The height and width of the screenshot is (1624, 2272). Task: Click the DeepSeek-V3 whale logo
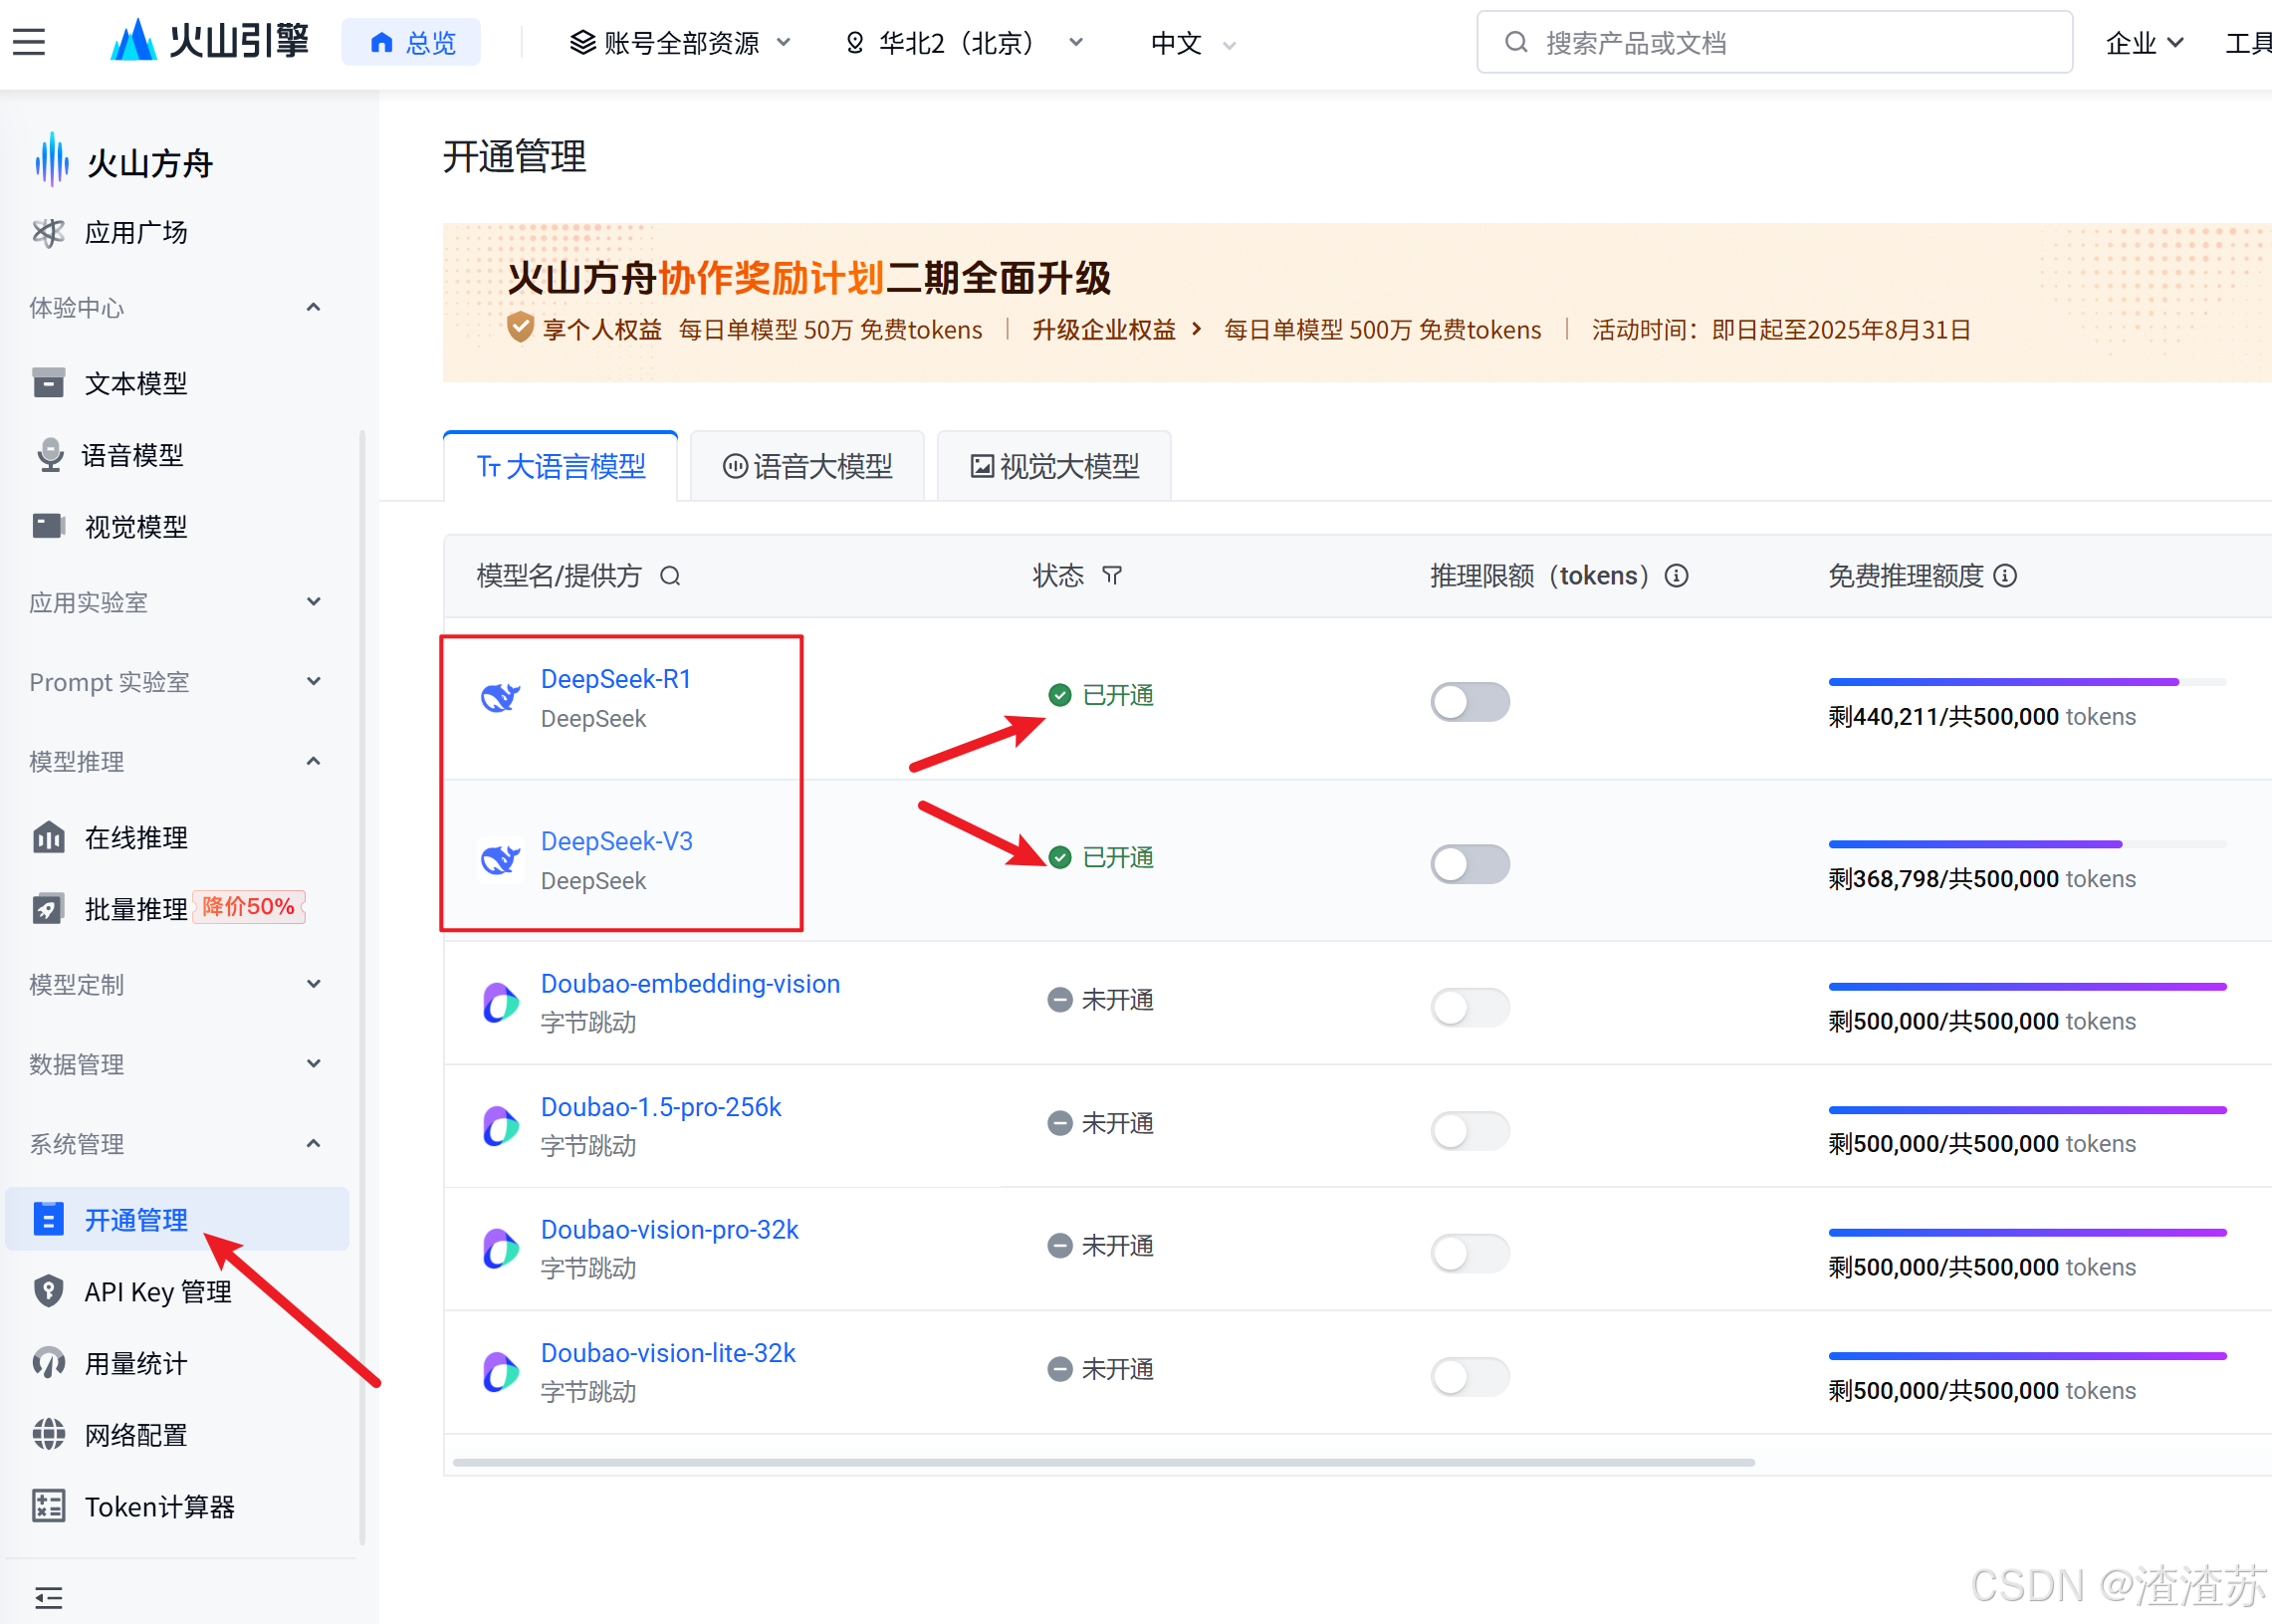point(500,859)
